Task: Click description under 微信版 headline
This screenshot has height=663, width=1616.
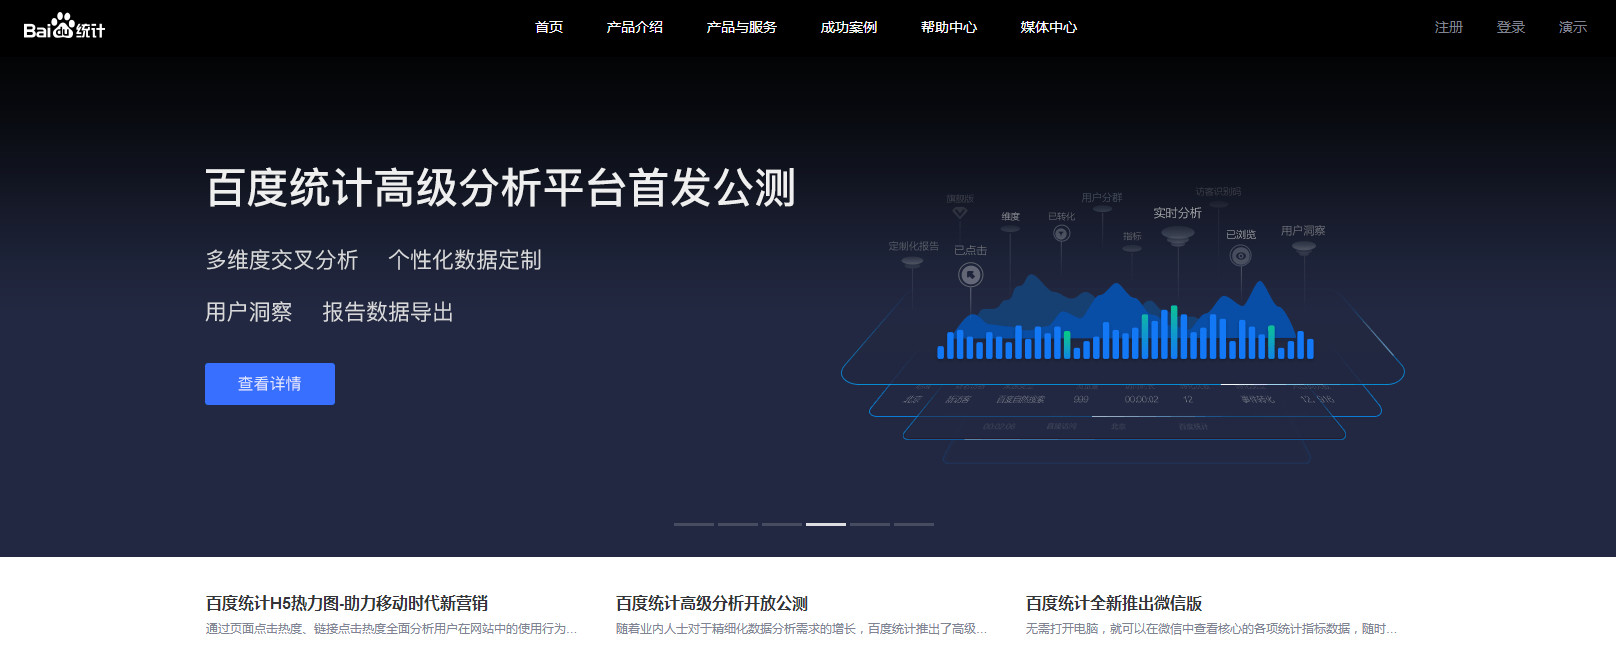Action: point(1211,629)
